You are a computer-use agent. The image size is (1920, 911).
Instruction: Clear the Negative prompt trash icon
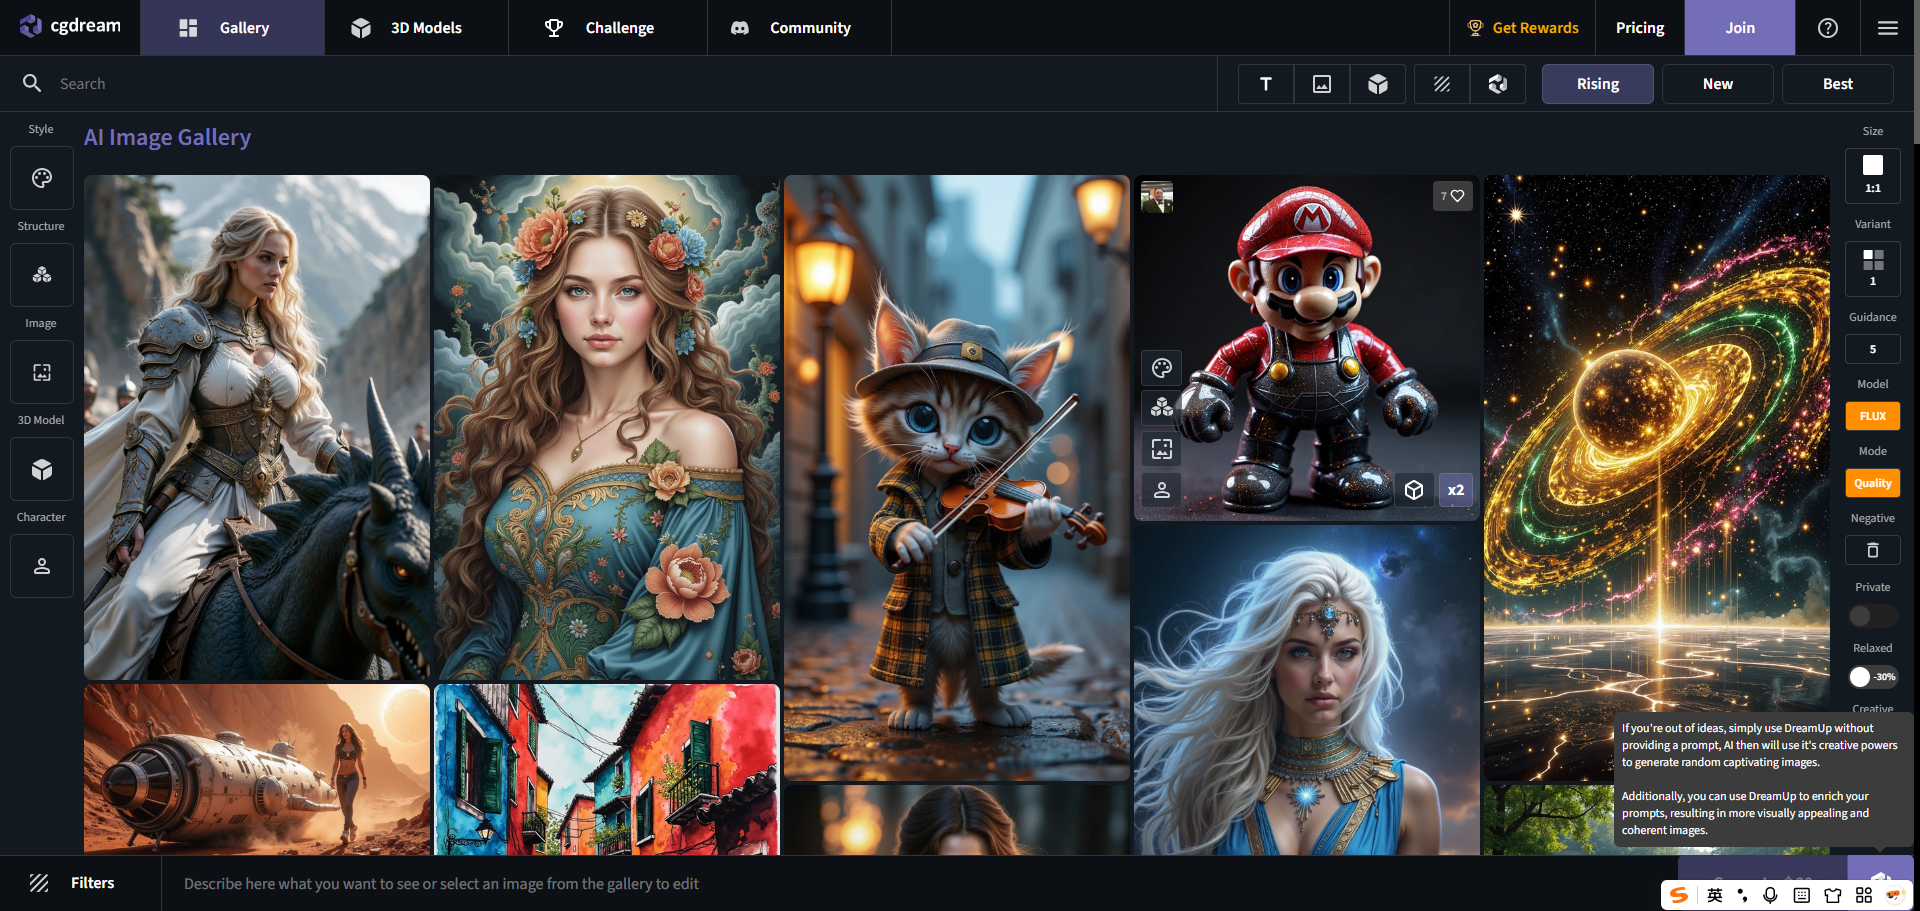[x=1872, y=550]
